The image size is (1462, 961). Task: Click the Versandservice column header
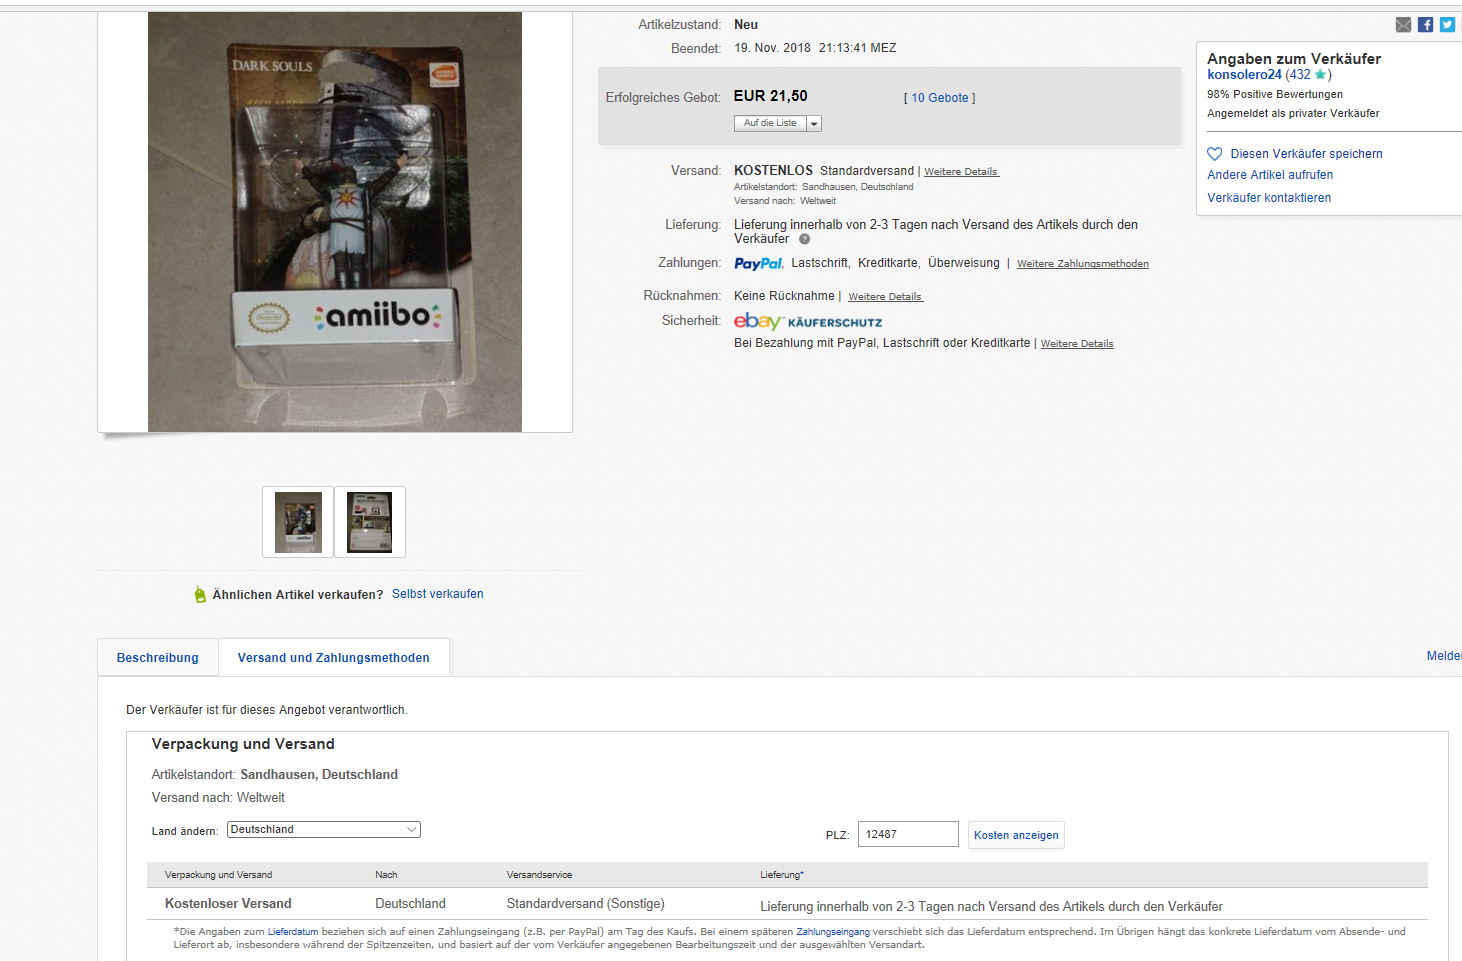pyautogui.click(x=540, y=875)
